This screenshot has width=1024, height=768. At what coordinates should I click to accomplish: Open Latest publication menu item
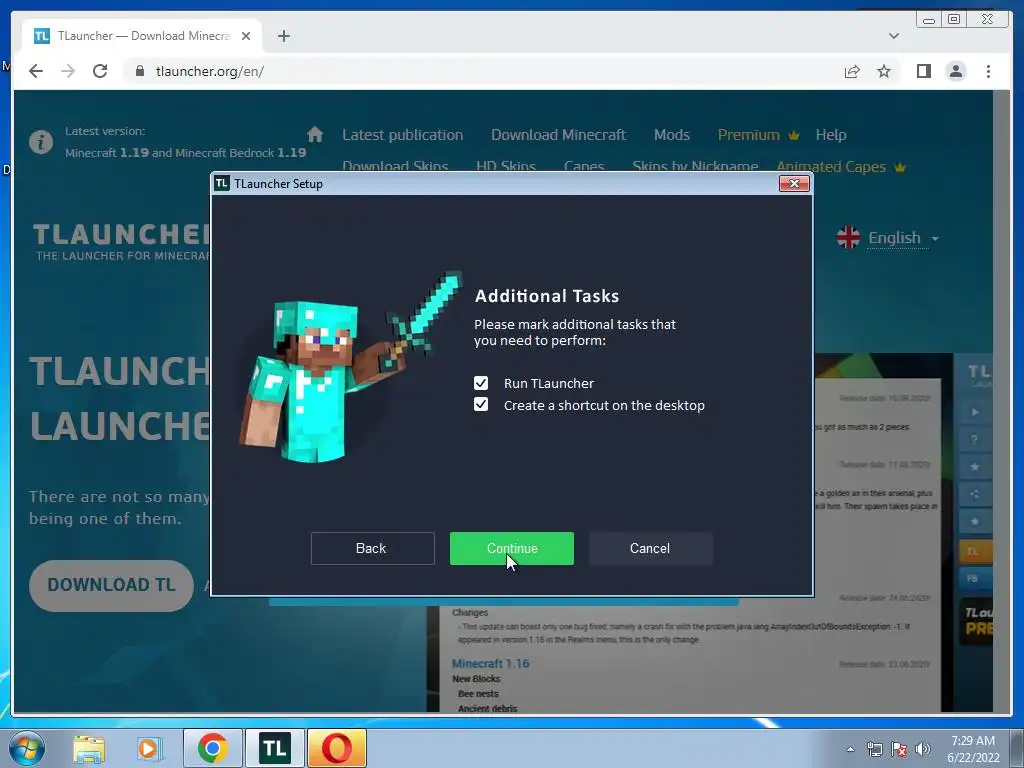pos(402,135)
